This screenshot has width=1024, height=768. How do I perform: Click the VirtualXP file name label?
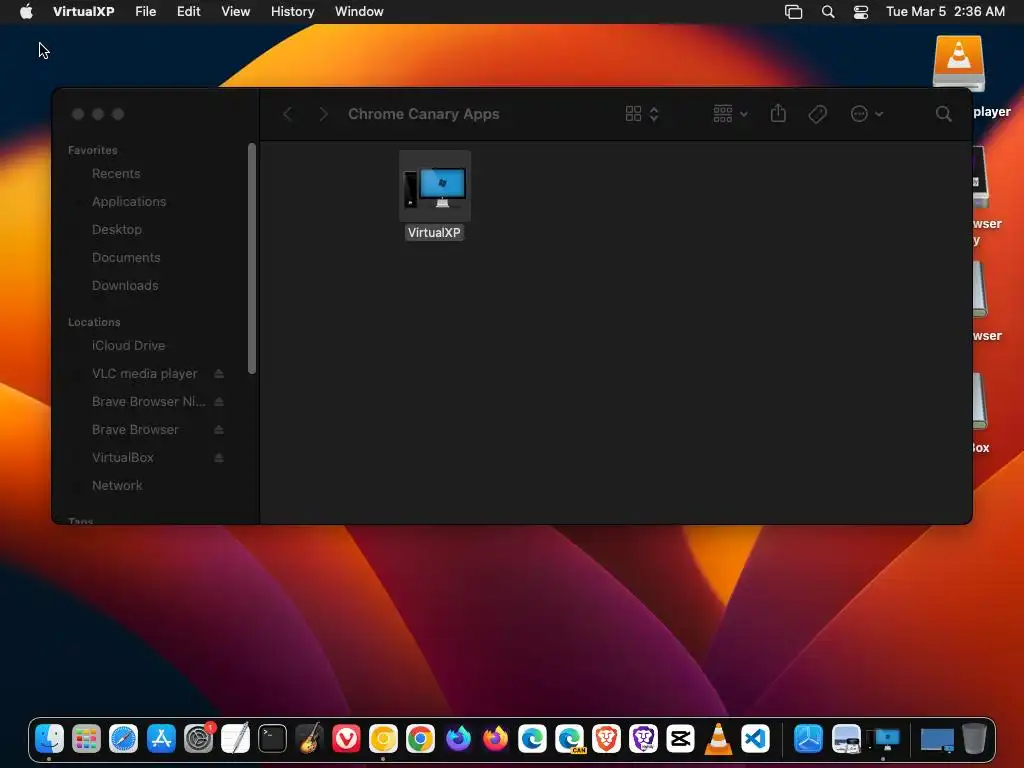[x=434, y=232]
